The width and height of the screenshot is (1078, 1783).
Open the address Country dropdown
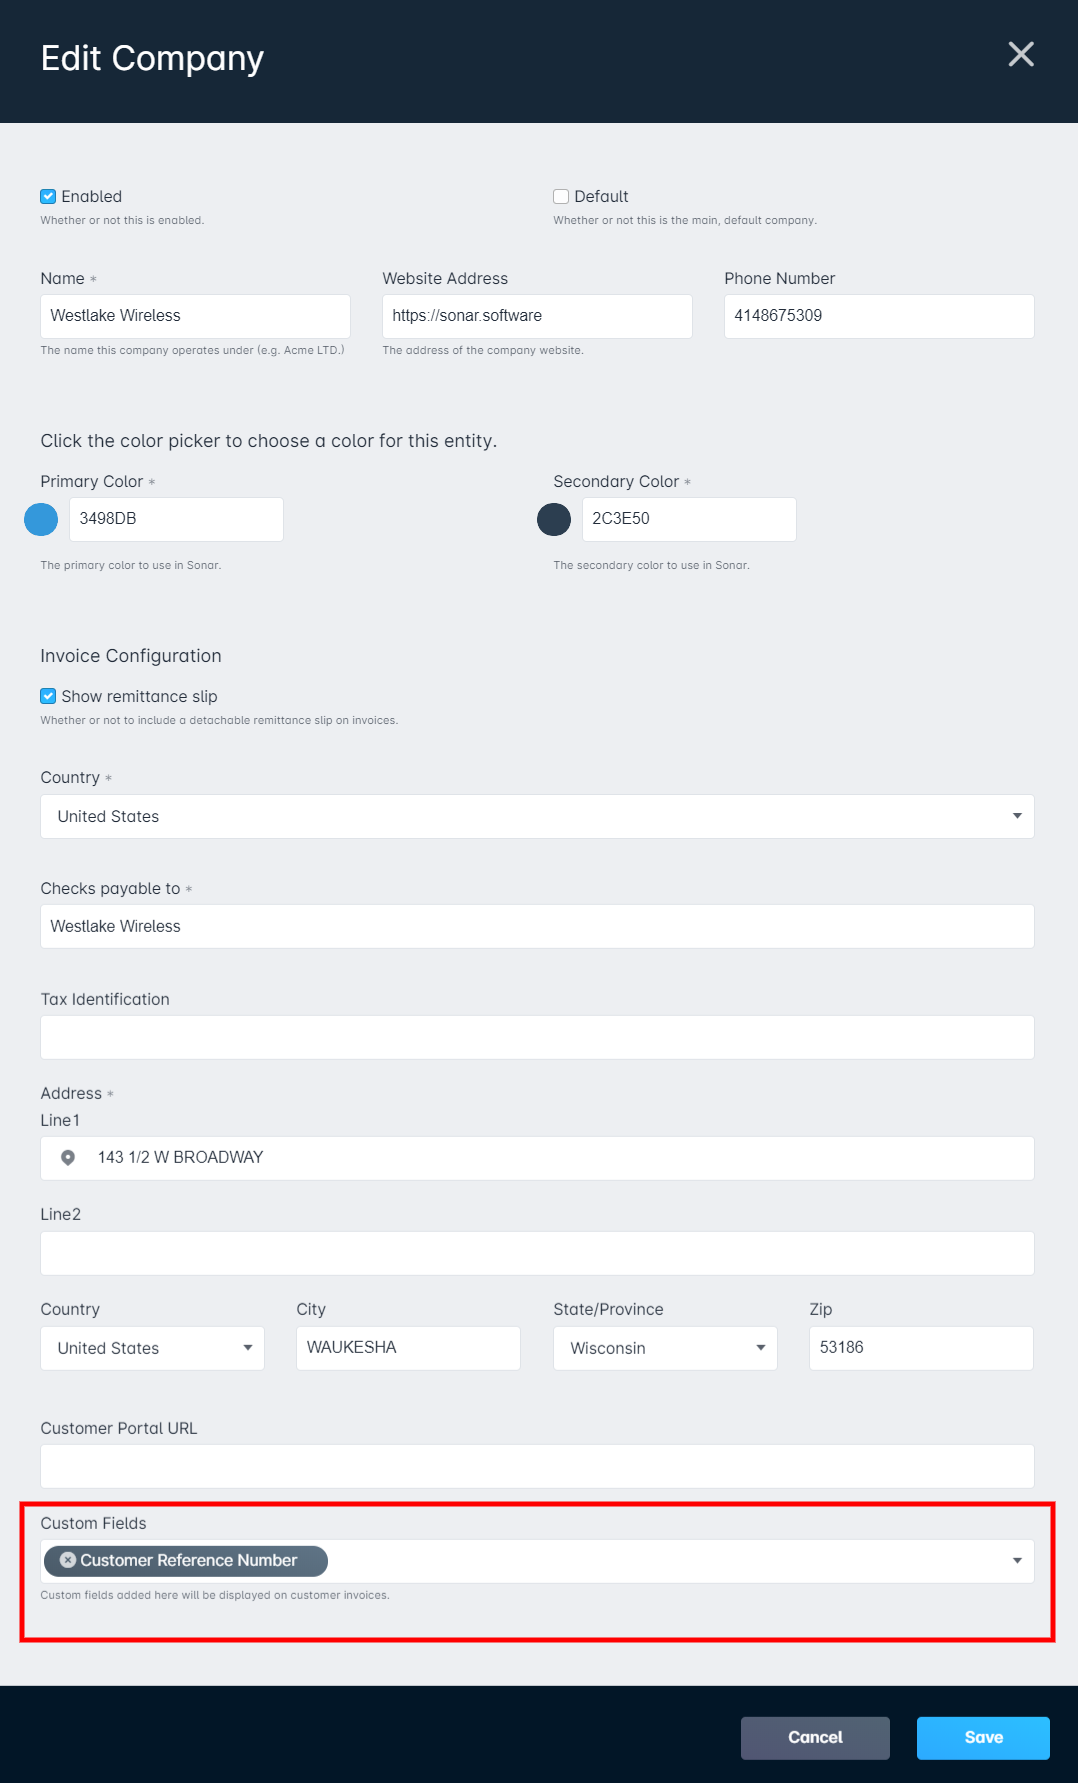[152, 1348]
